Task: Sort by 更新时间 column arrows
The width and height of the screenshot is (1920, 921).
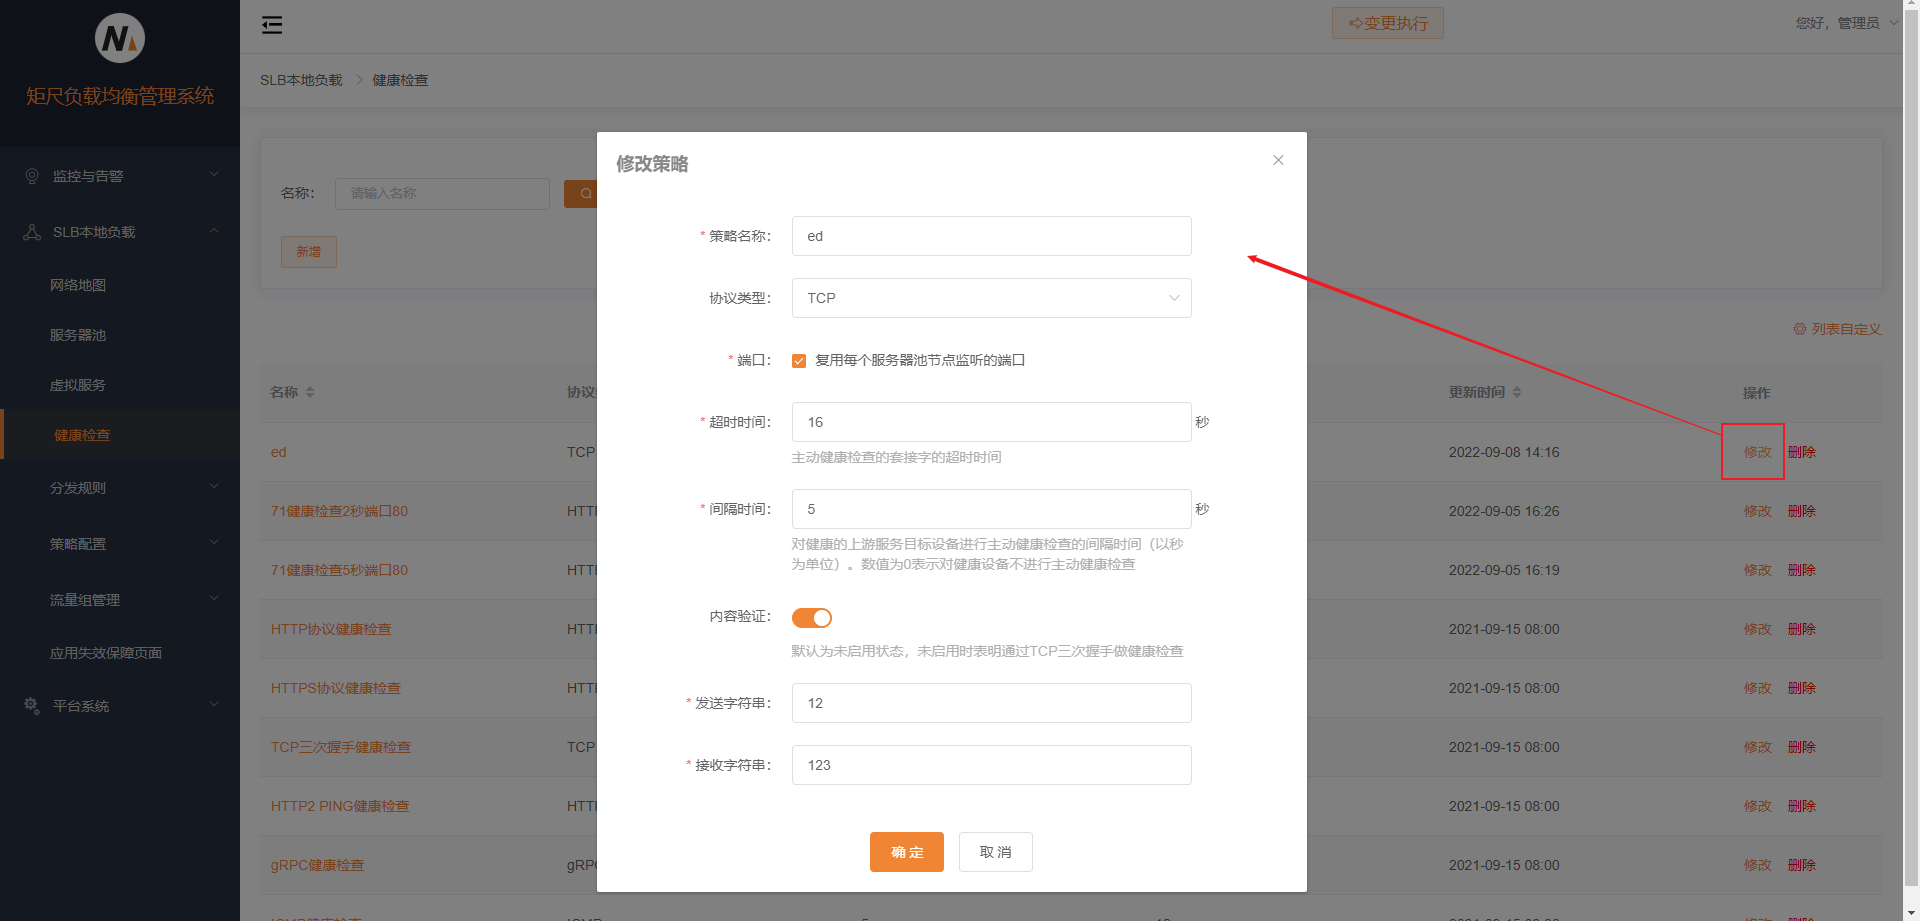Action: [x=1517, y=392]
